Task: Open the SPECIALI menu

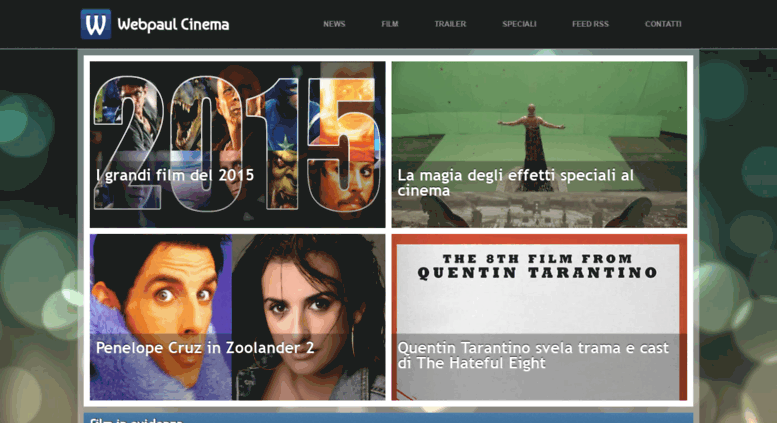Action: click(519, 24)
